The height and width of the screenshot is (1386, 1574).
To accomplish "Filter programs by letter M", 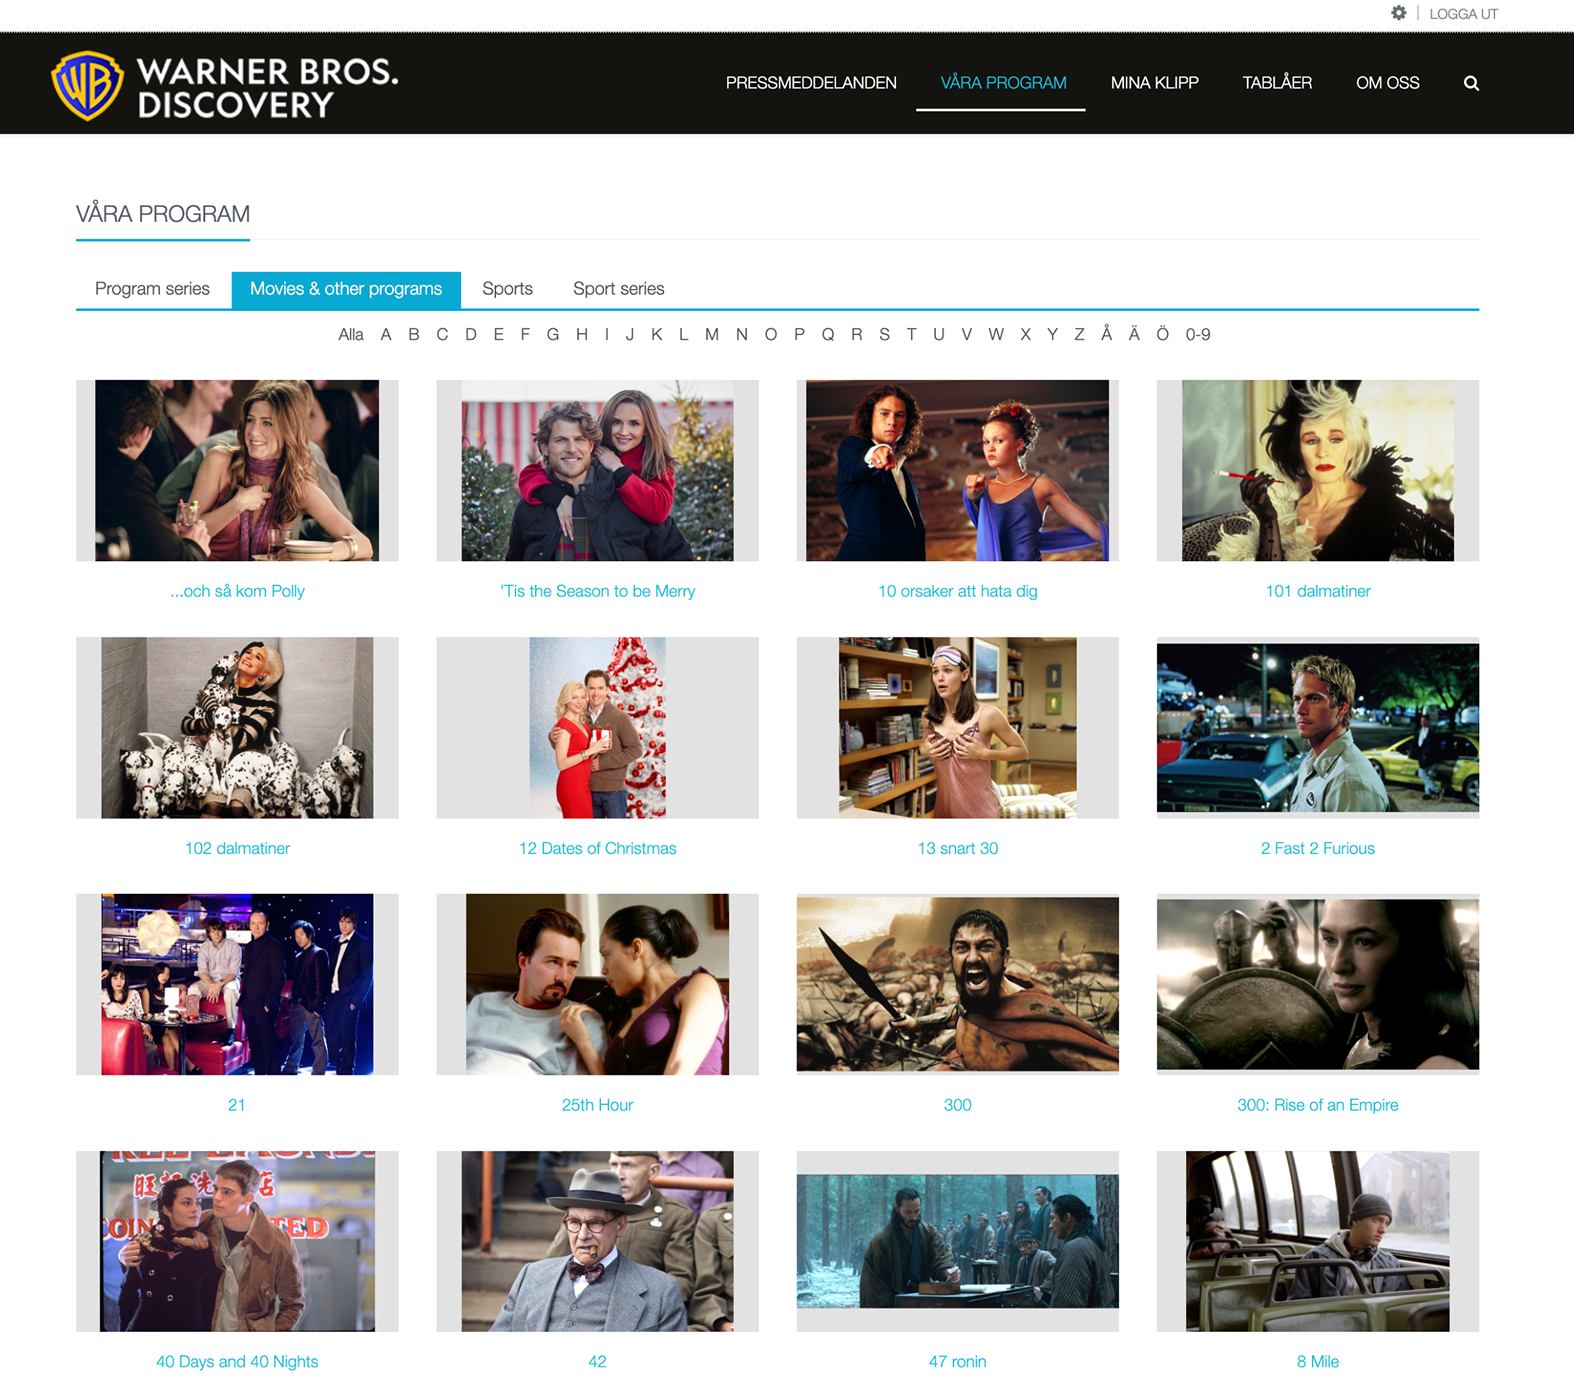I will pos(712,335).
